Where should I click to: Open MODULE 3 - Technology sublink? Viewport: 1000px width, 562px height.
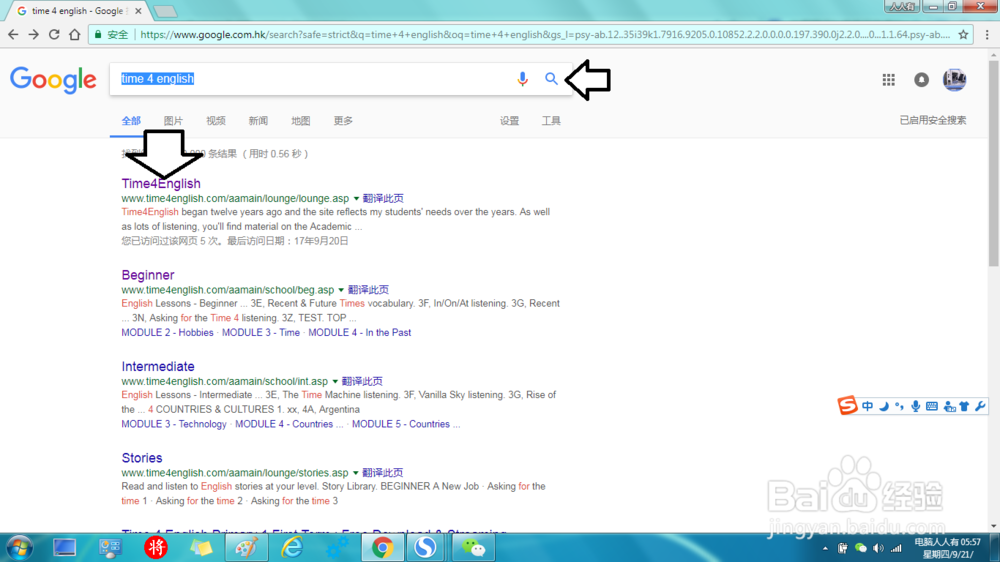(173, 424)
